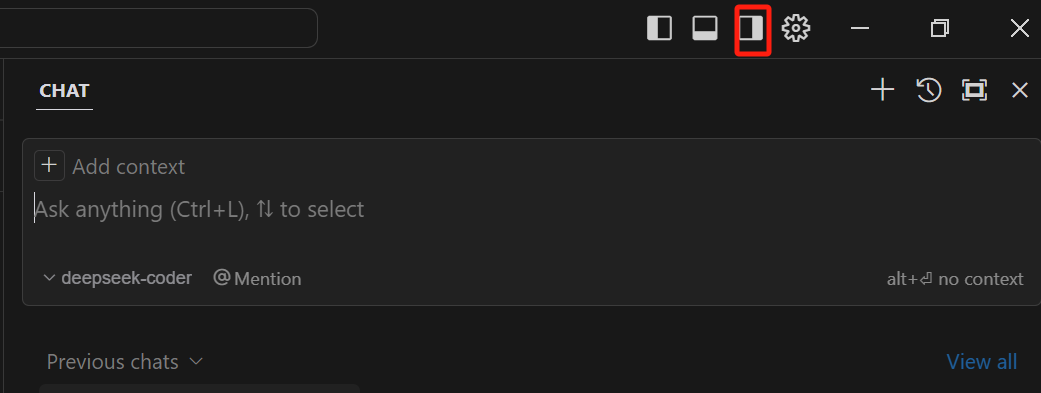Minimize the application window
Image resolution: width=1041 pixels, height=393 pixels.
click(860, 28)
